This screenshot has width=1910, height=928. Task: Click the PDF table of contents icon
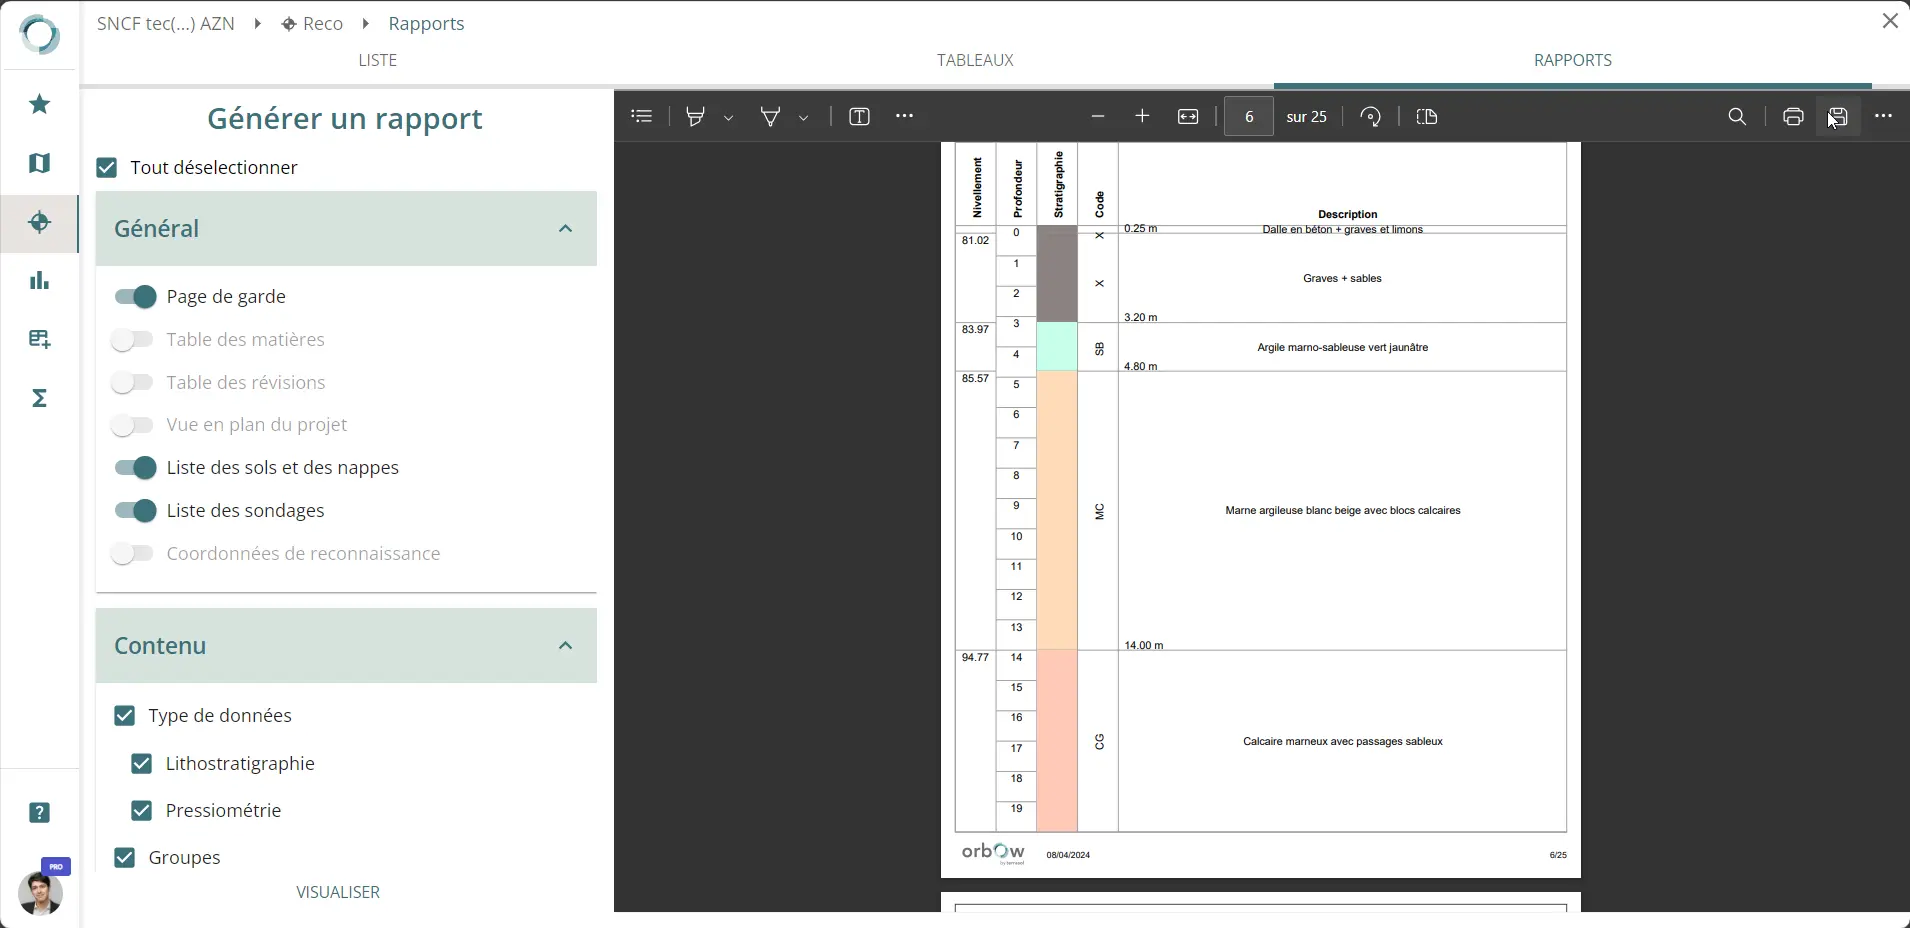click(x=642, y=117)
